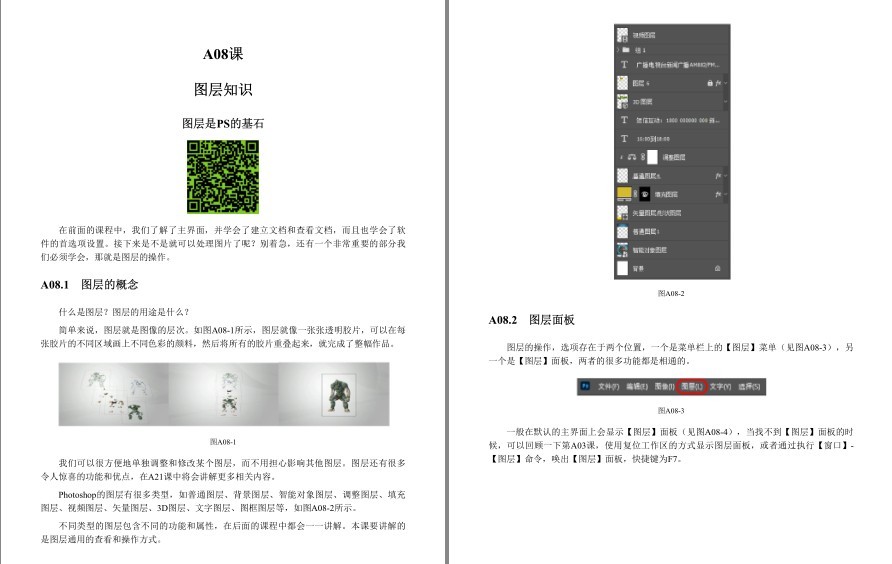This screenshot has height=564, width=892.
Task: Click the T icon of 15:00到18:00 text layer
Action: click(x=624, y=138)
